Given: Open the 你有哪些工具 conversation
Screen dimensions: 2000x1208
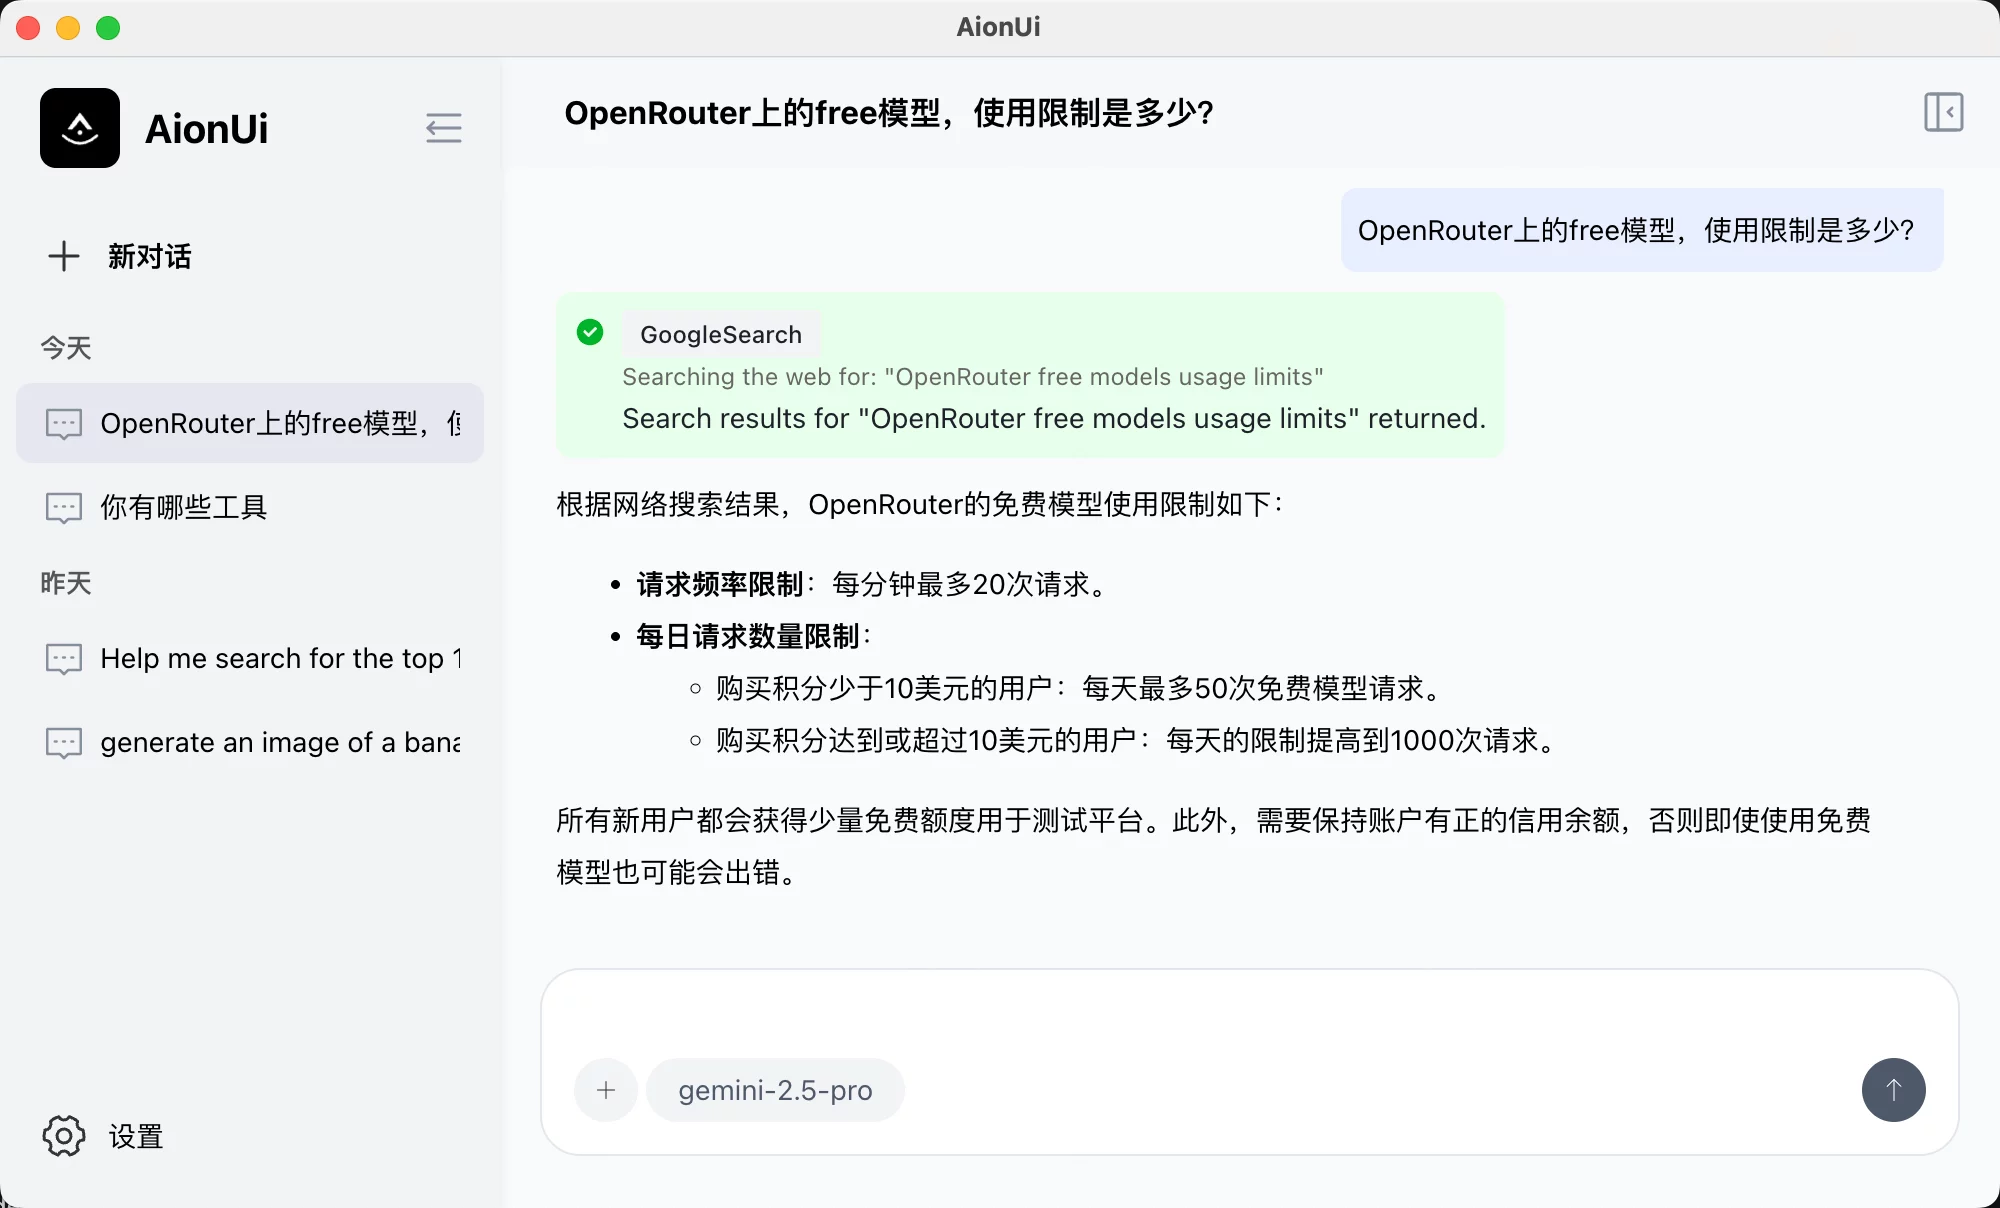Looking at the screenshot, I should [250, 507].
